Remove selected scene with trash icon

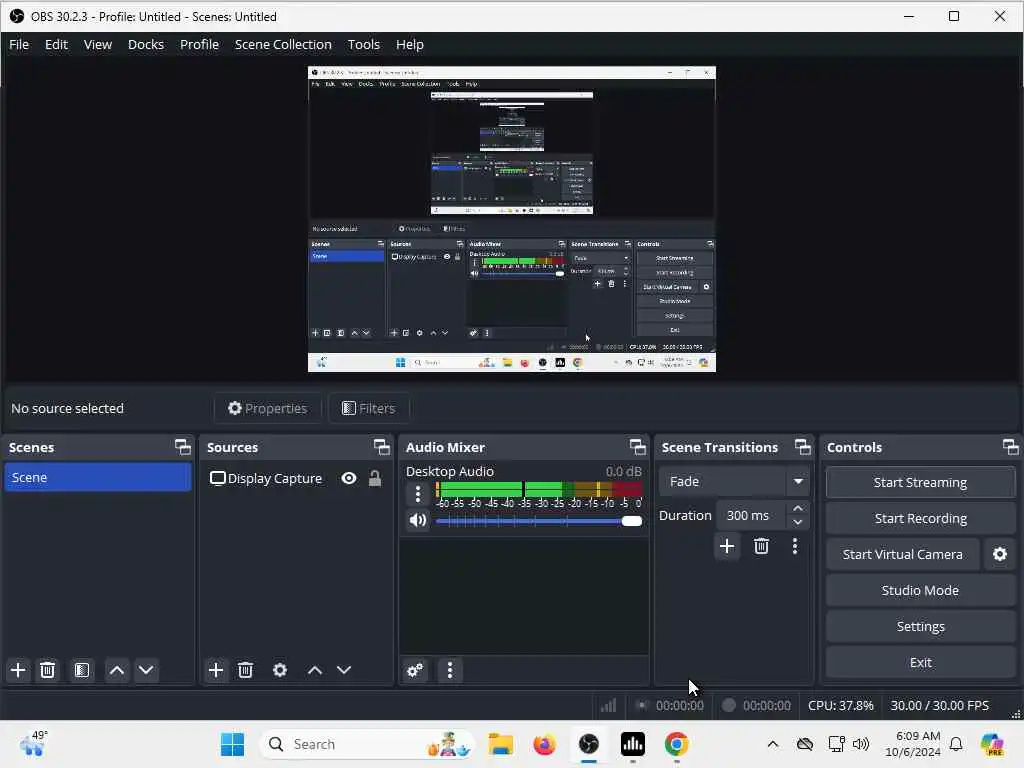click(48, 670)
